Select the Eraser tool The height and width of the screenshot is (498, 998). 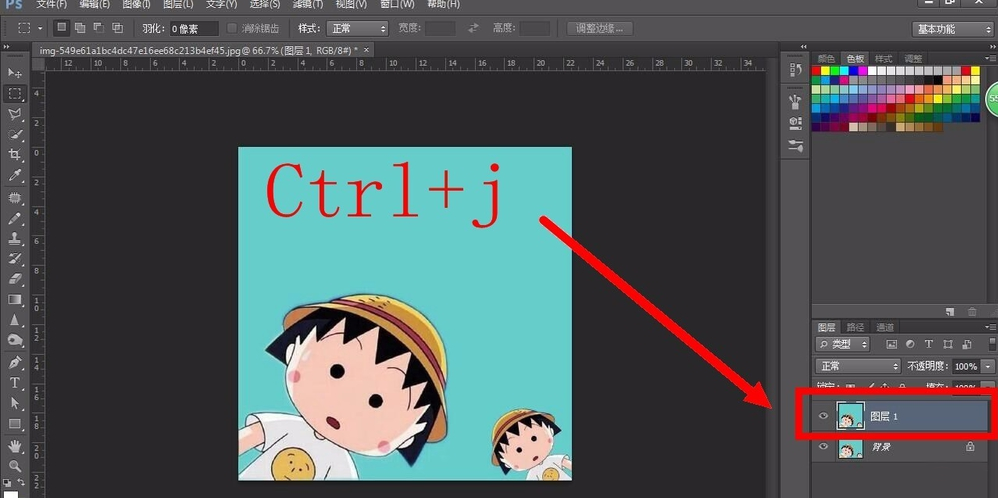15,278
